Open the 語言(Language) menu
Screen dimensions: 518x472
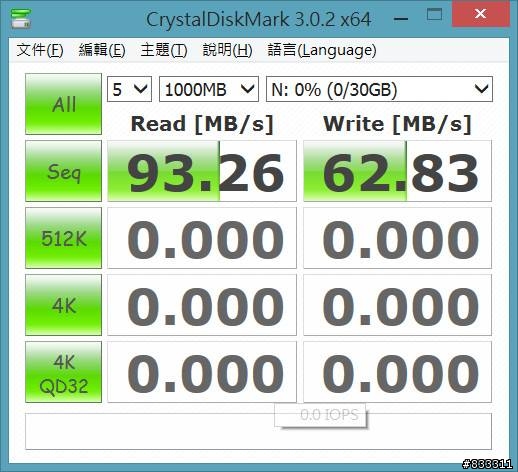click(322, 50)
